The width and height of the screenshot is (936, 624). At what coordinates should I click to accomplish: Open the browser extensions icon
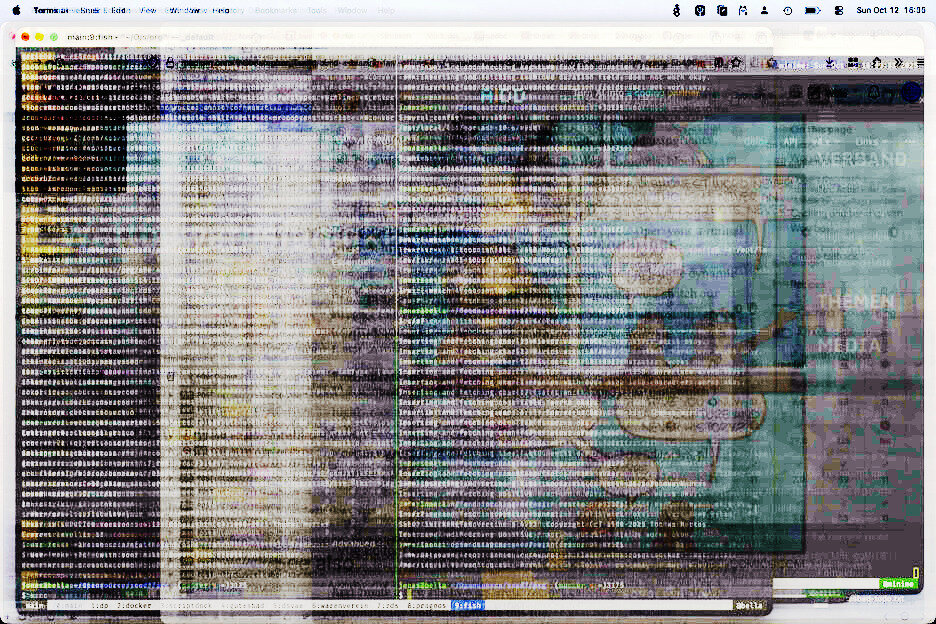(852, 62)
